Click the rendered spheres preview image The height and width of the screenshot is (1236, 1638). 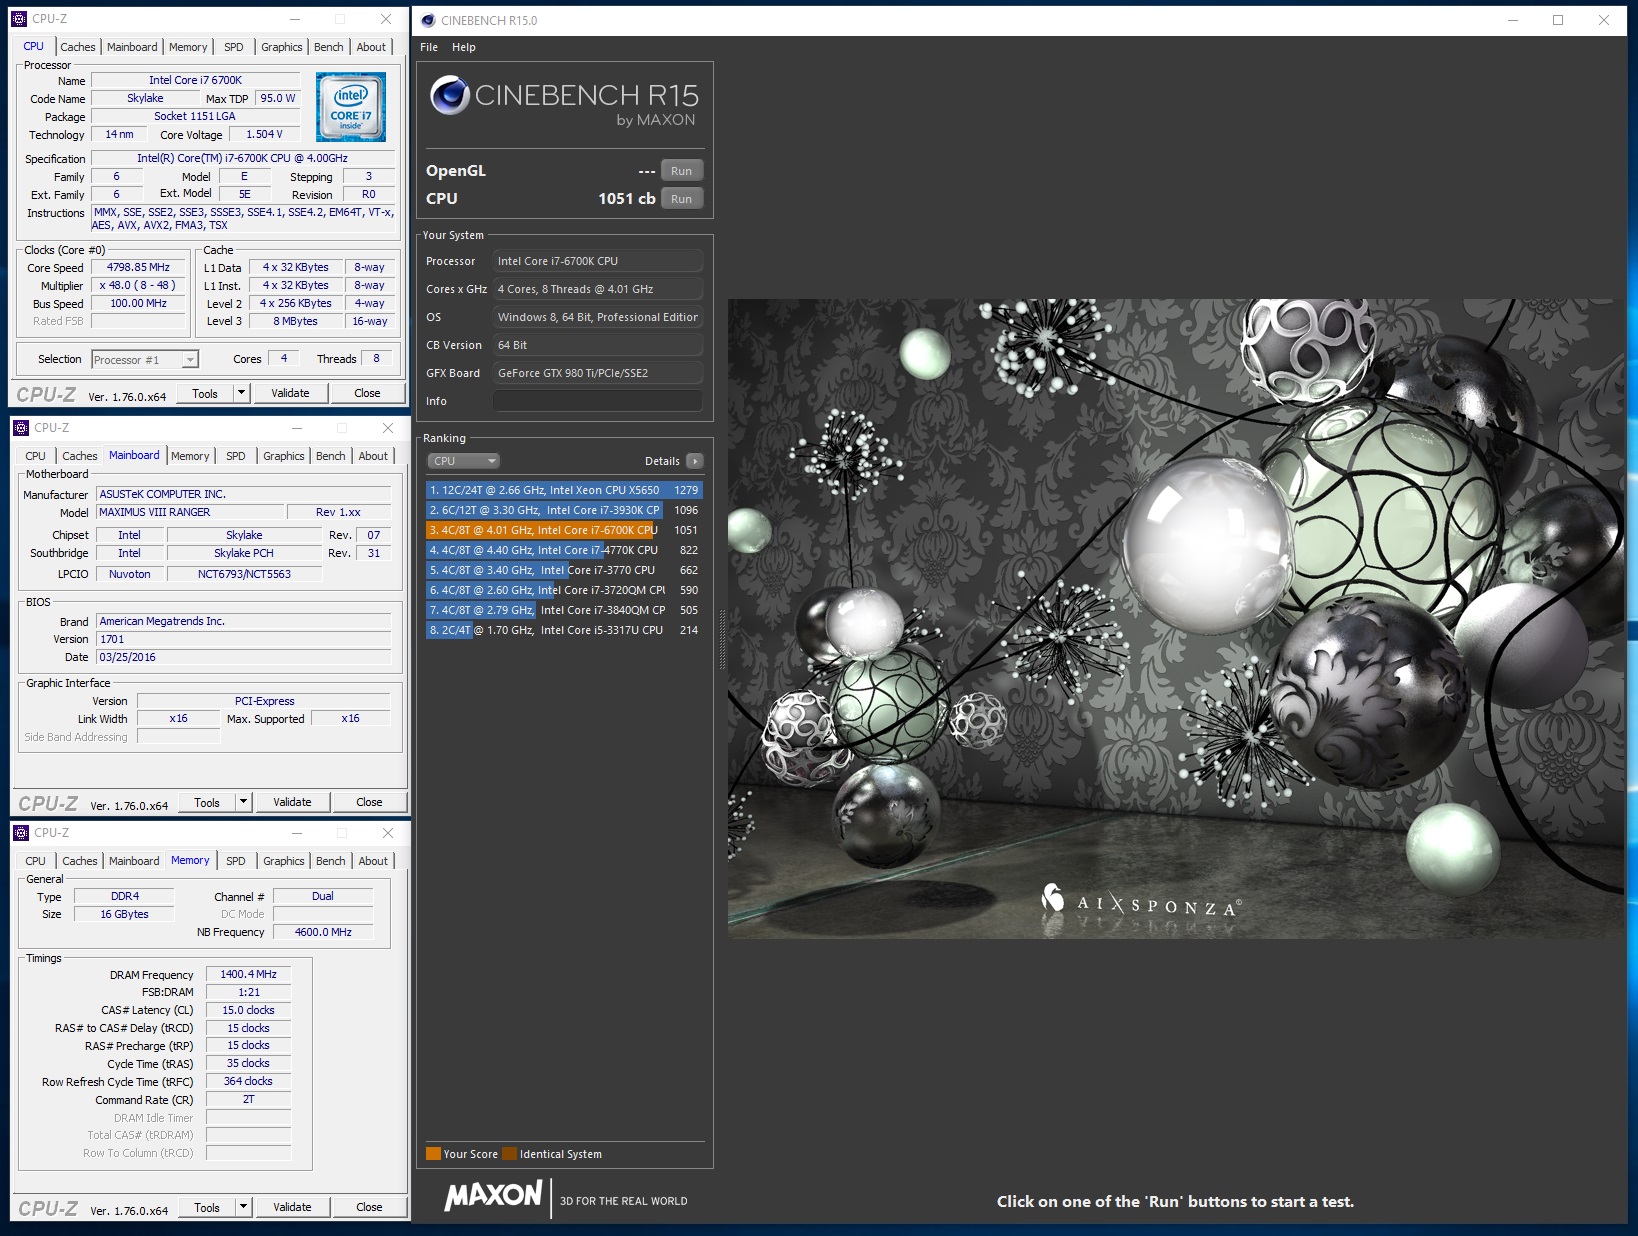coord(1176,618)
